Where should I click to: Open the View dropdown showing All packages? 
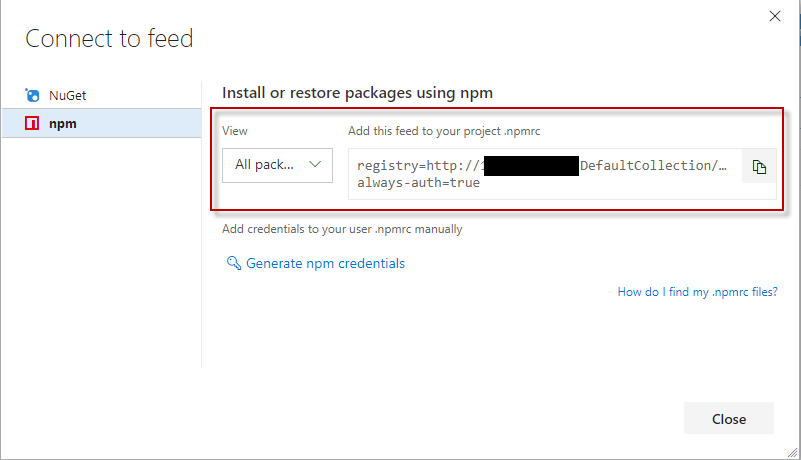coord(277,165)
